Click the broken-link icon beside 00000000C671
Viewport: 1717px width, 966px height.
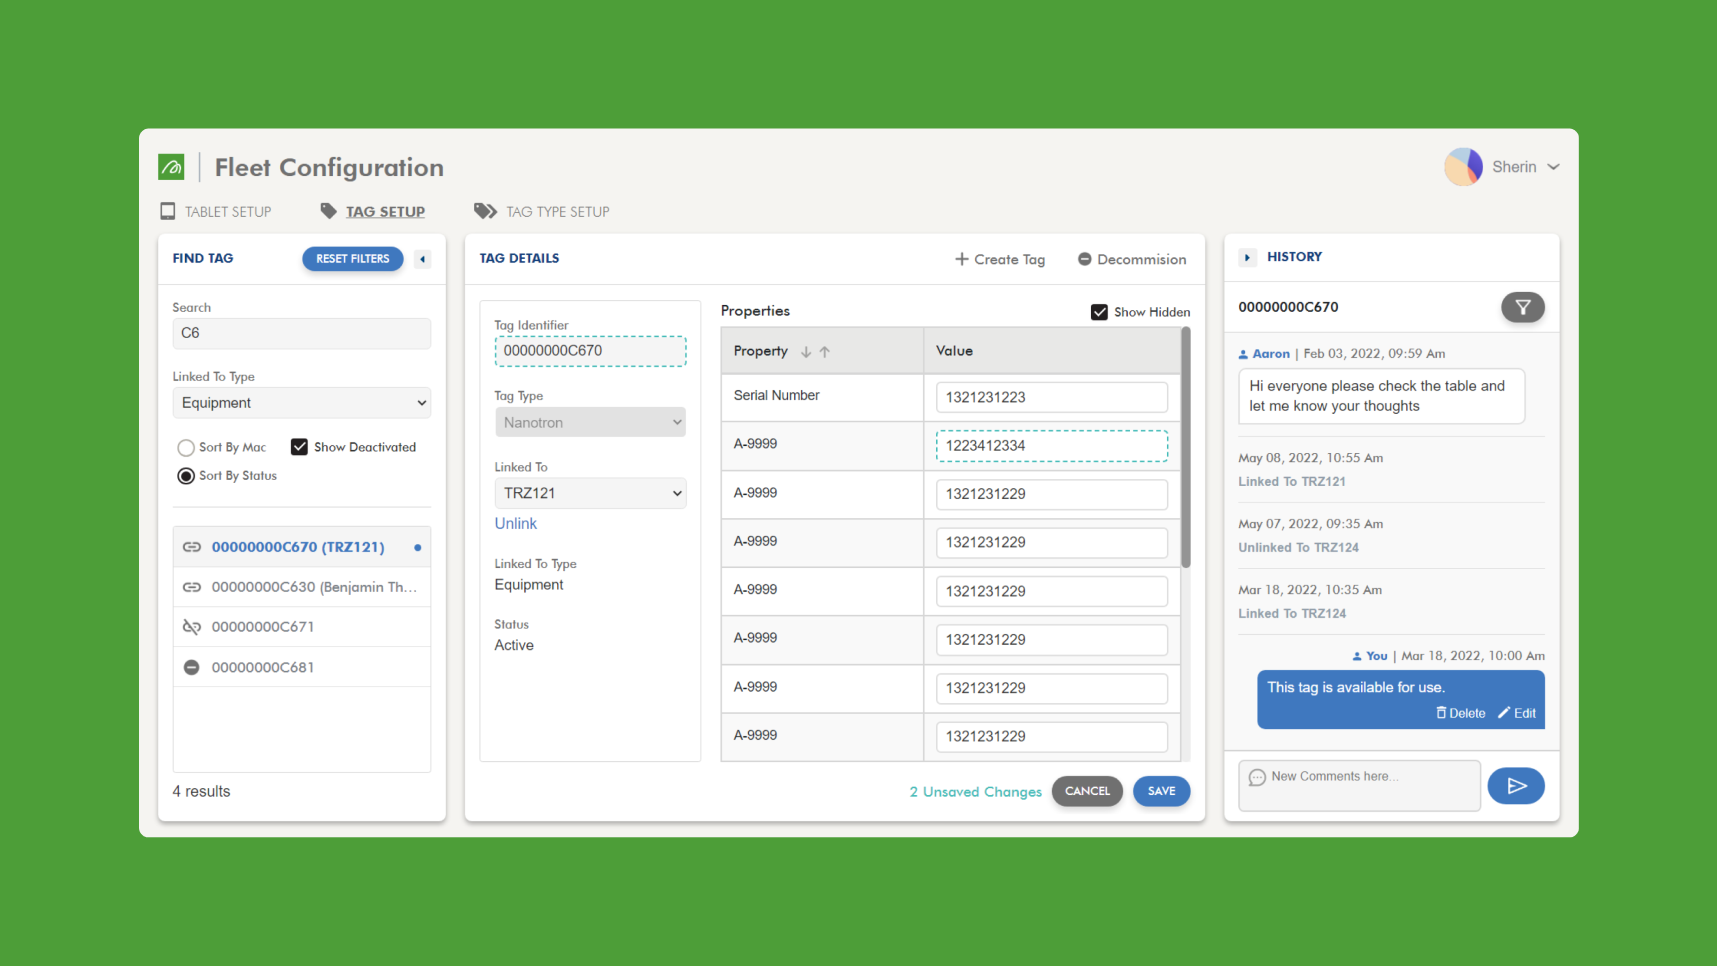pos(191,626)
